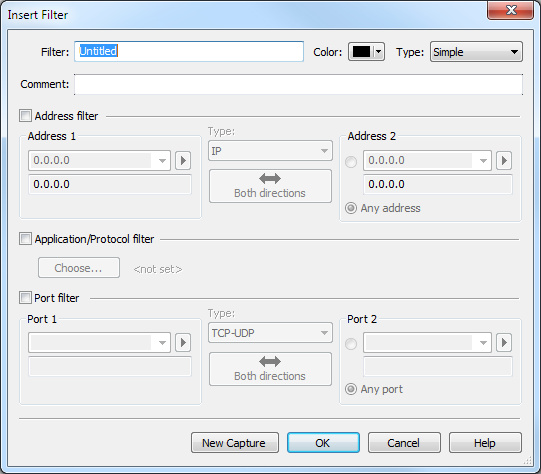Enable the Port filter checkbox

(x=25, y=298)
